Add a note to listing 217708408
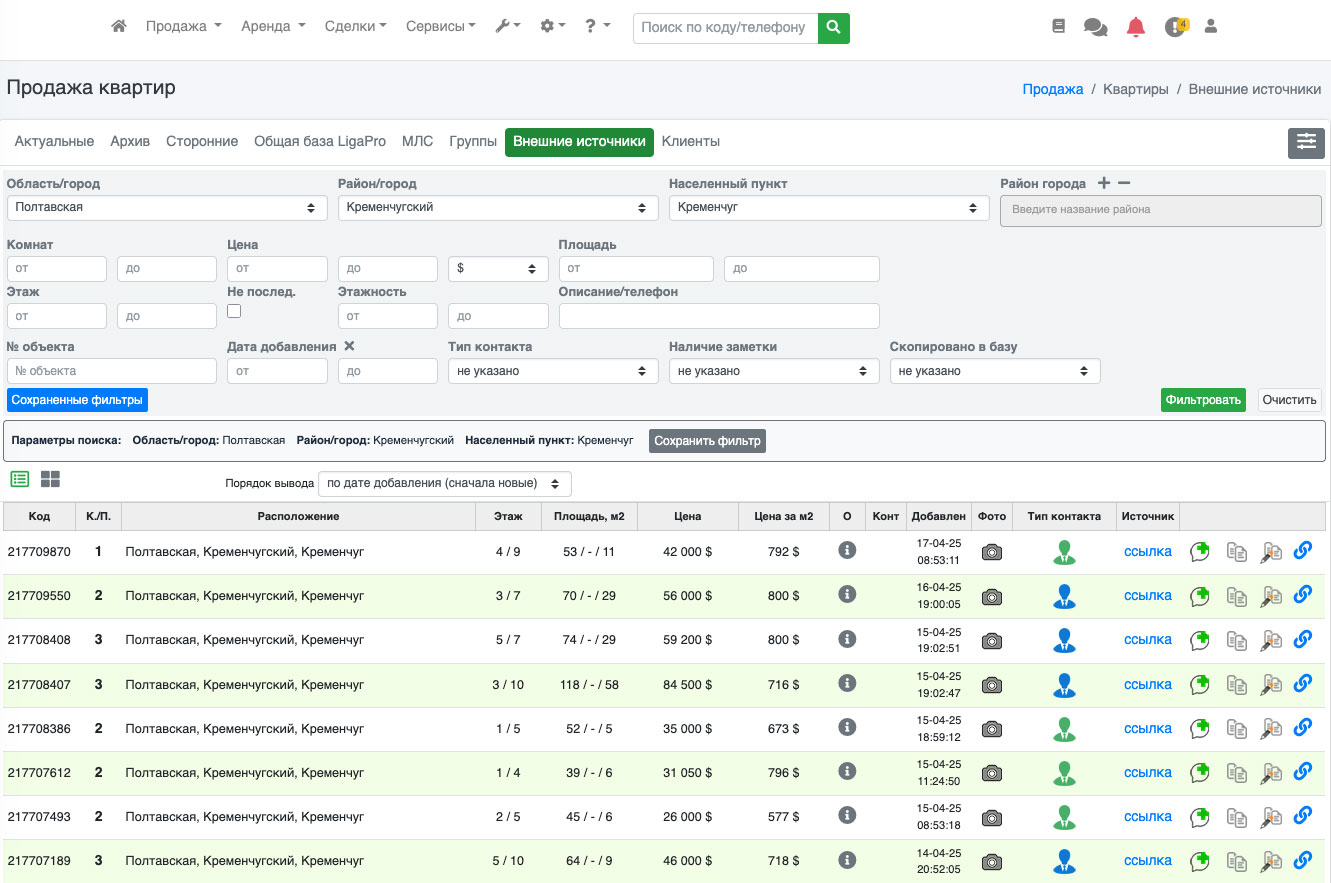Screen dimensions: 1331x883 click(1199, 640)
